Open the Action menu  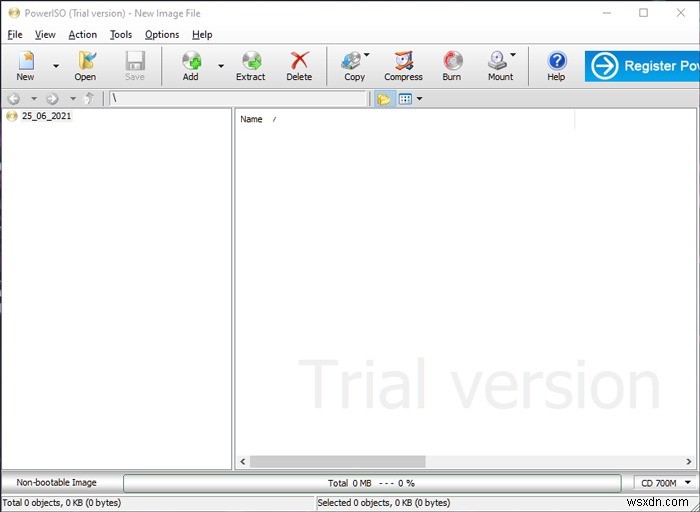pos(83,34)
